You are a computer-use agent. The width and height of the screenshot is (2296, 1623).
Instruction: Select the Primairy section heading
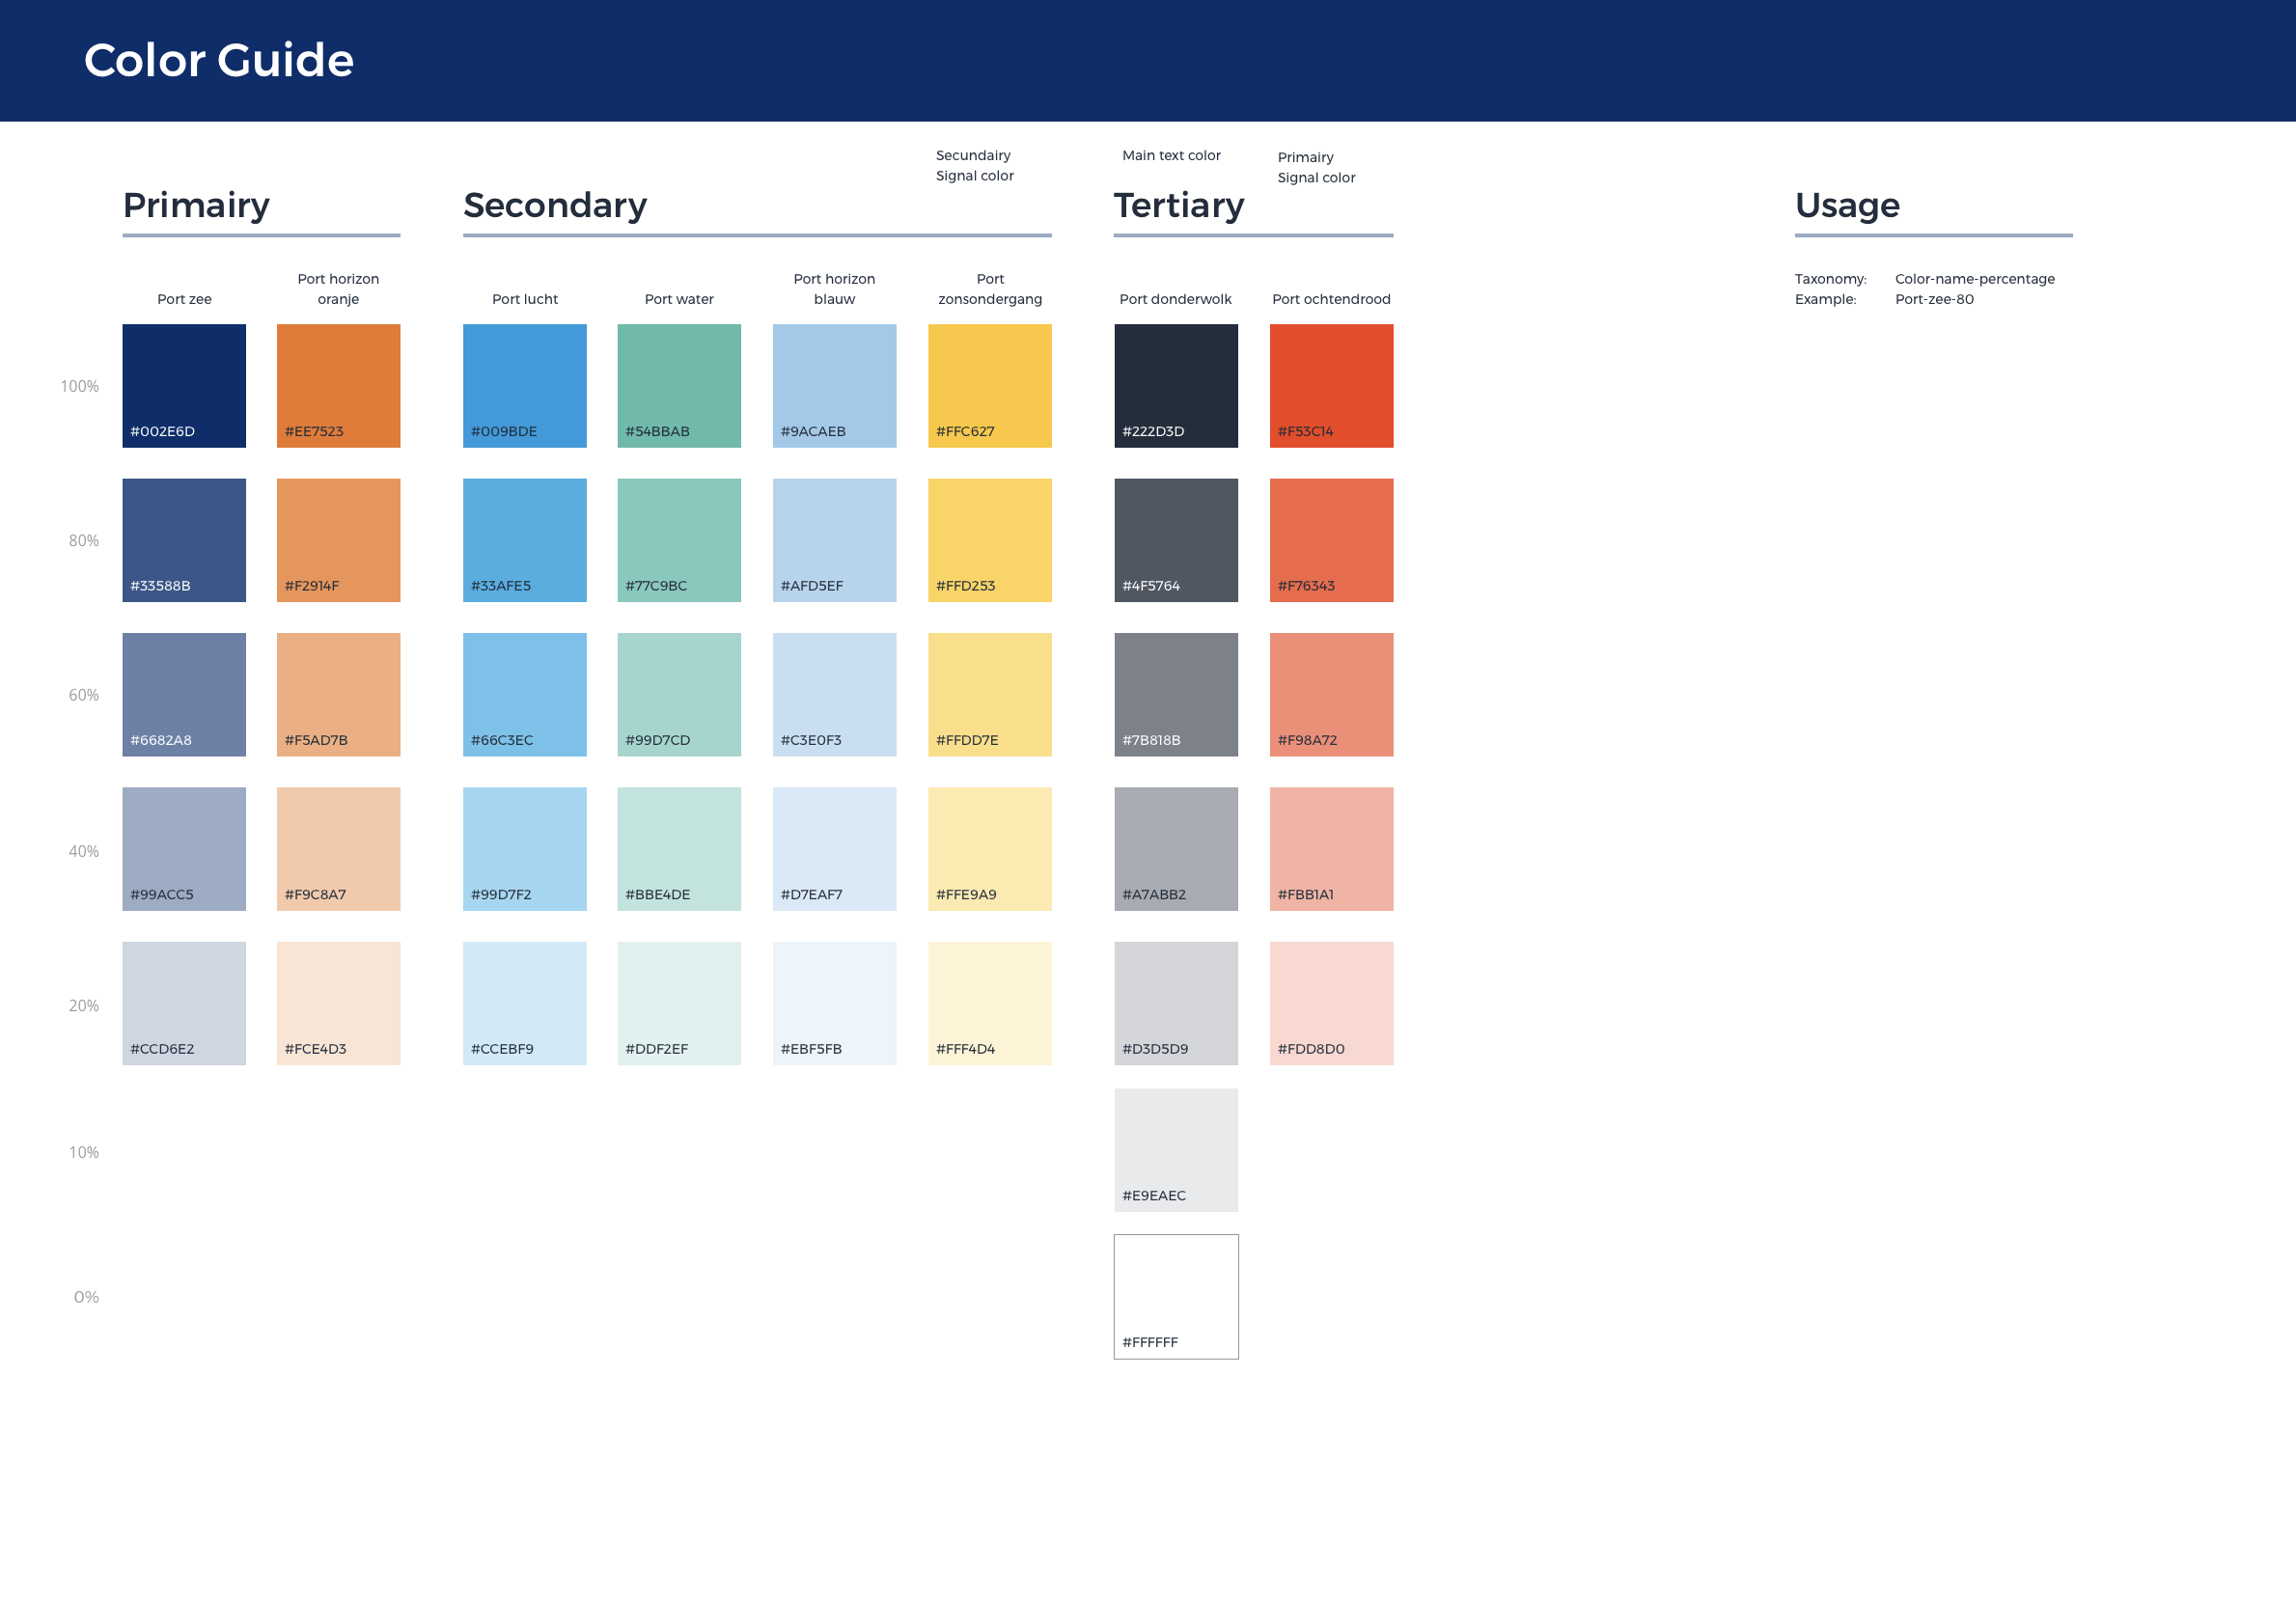tap(196, 205)
